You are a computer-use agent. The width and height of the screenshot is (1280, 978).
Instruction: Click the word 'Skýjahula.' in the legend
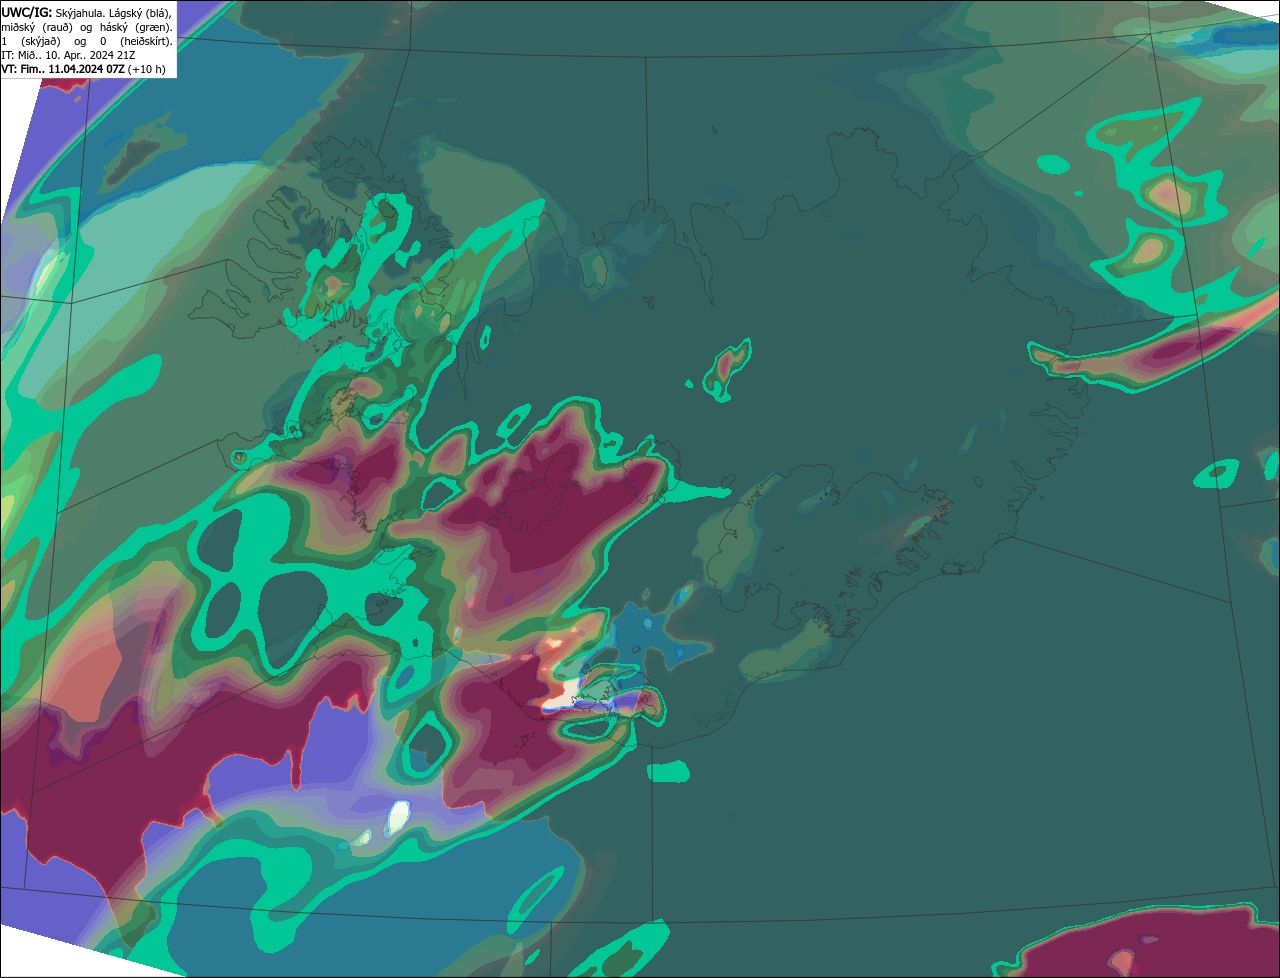(x=80, y=14)
